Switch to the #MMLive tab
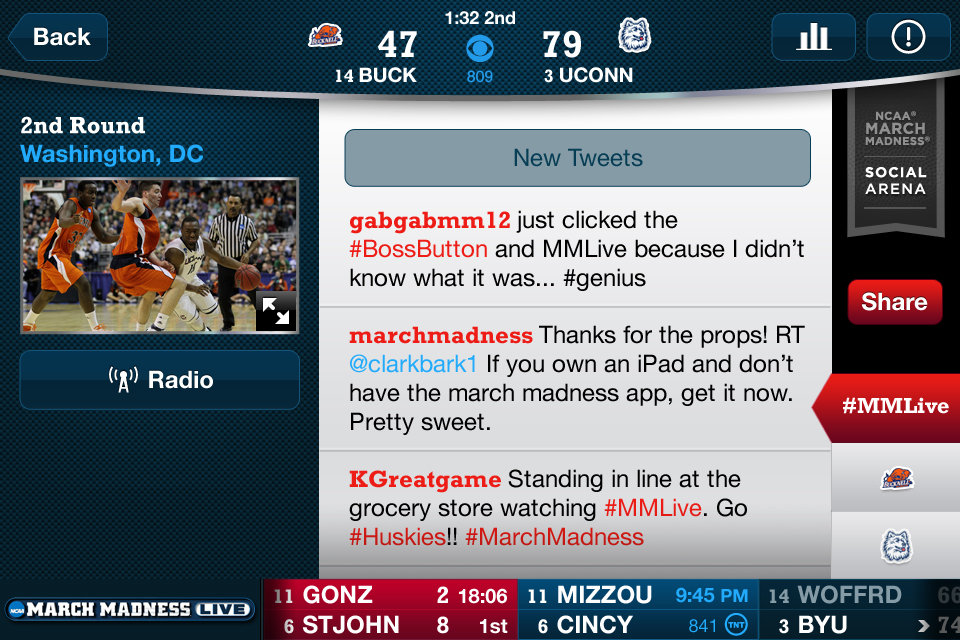 [888, 406]
